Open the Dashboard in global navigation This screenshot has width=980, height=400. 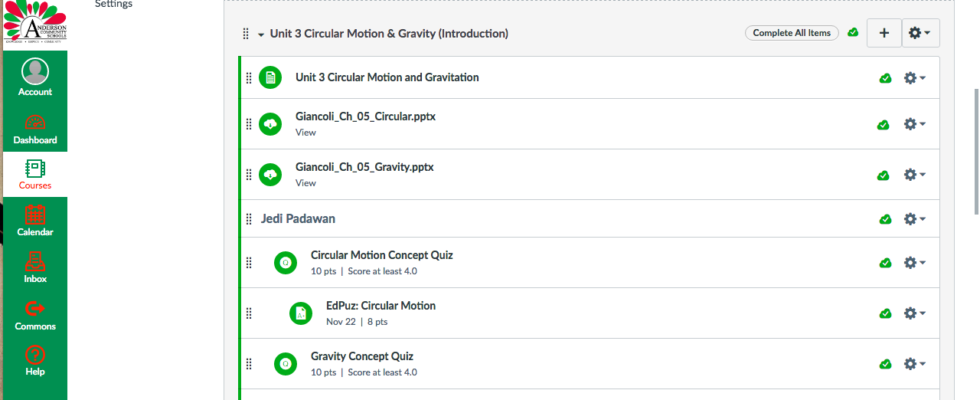(35, 128)
